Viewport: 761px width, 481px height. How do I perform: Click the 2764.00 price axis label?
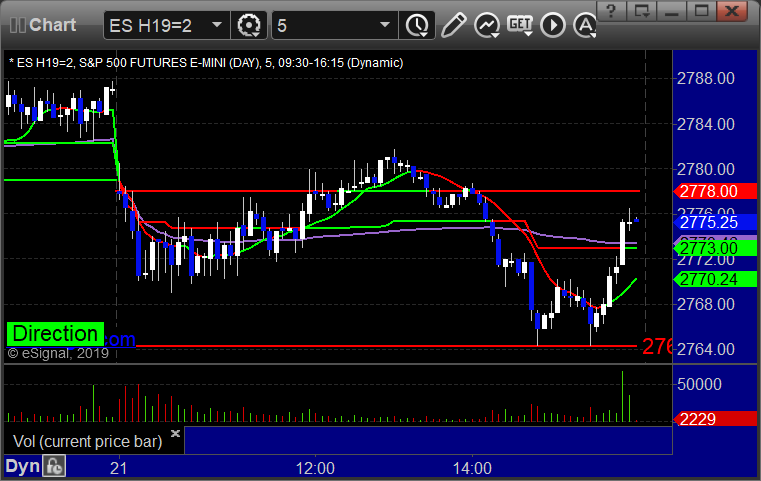point(706,349)
